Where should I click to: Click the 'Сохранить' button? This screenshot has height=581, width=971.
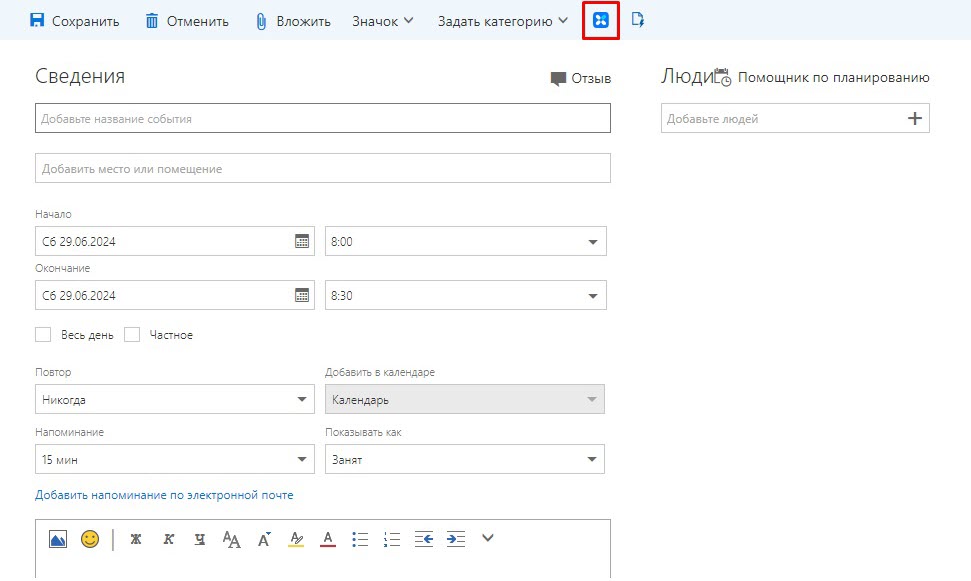point(74,21)
